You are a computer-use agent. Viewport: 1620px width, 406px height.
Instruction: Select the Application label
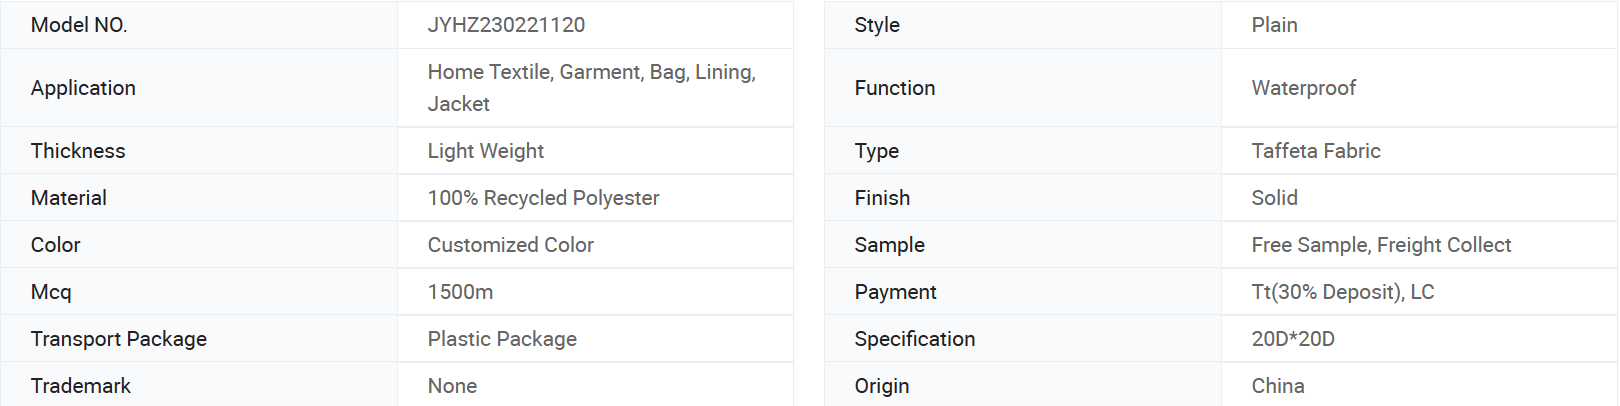click(x=83, y=88)
